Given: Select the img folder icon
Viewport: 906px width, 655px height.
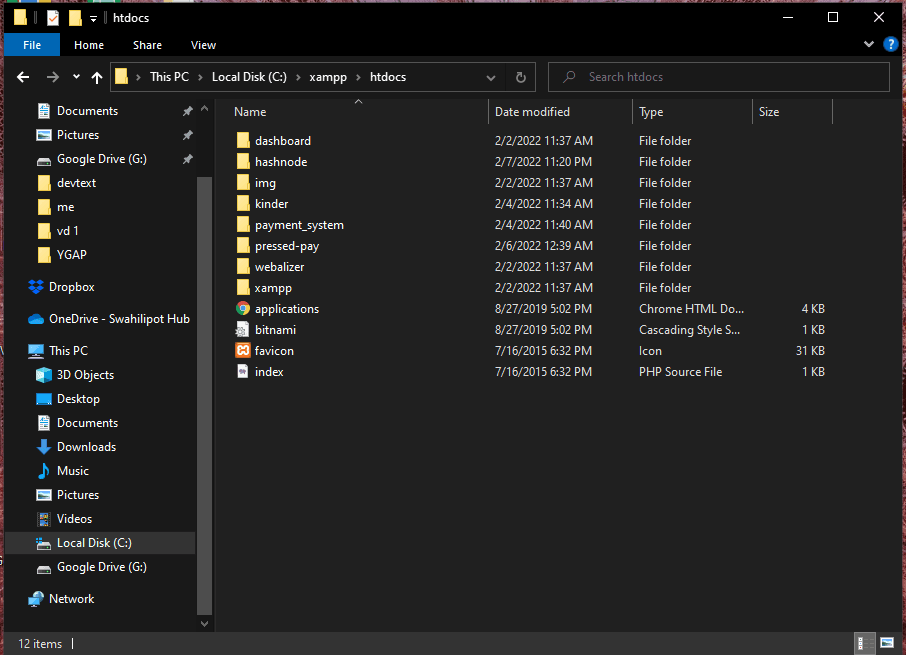Looking at the screenshot, I should pos(243,183).
